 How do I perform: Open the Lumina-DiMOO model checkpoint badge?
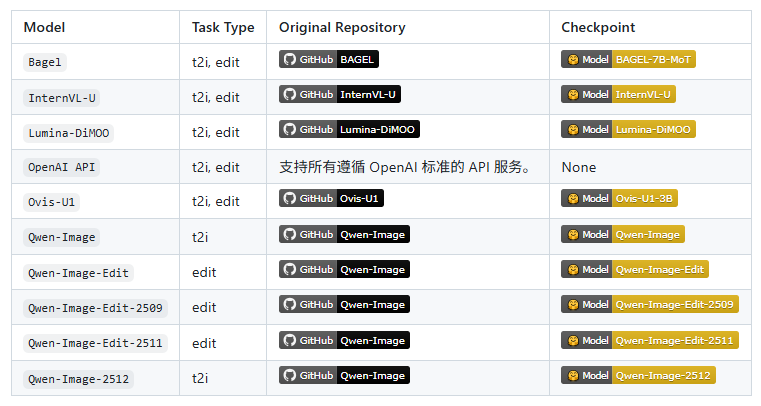[x=628, y=129]
